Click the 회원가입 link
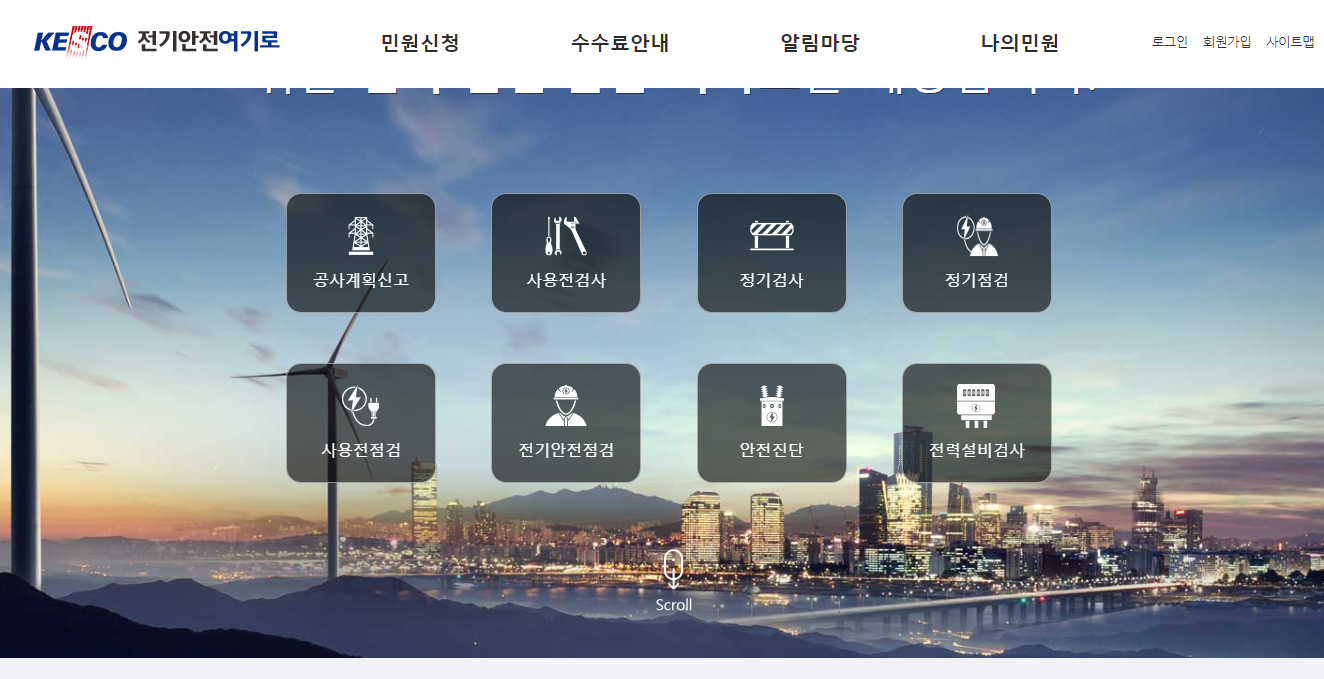Screen dimensions: 1324x679 pyautogui.click(x=1225, y=41)
